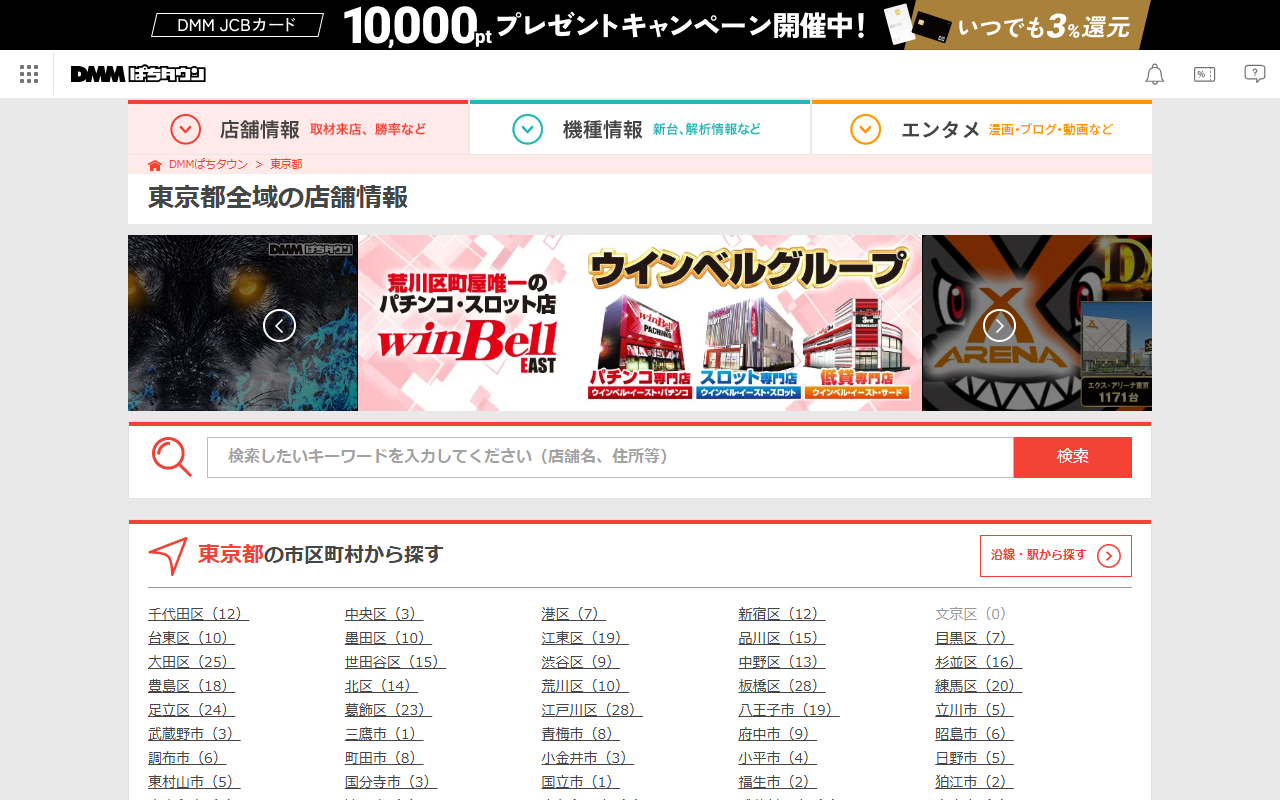This screenshot has width=1280, height=800.
Task: Click the 検索 search button
Action: 1073,457
